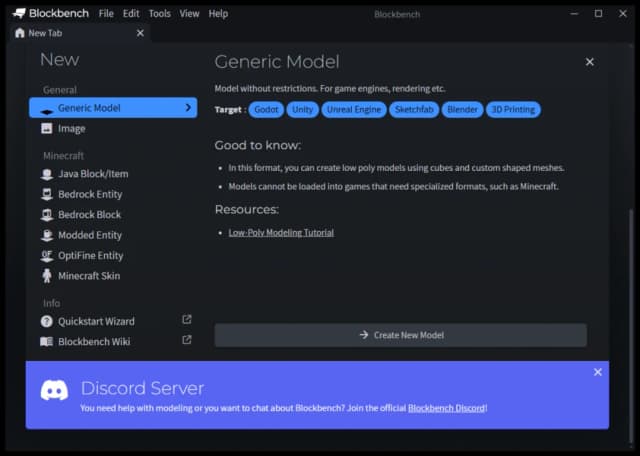The width and height of the screenshot is (640, 456).
Task: Click the Bedrock Block icon
Action: (x=47, y=215)
